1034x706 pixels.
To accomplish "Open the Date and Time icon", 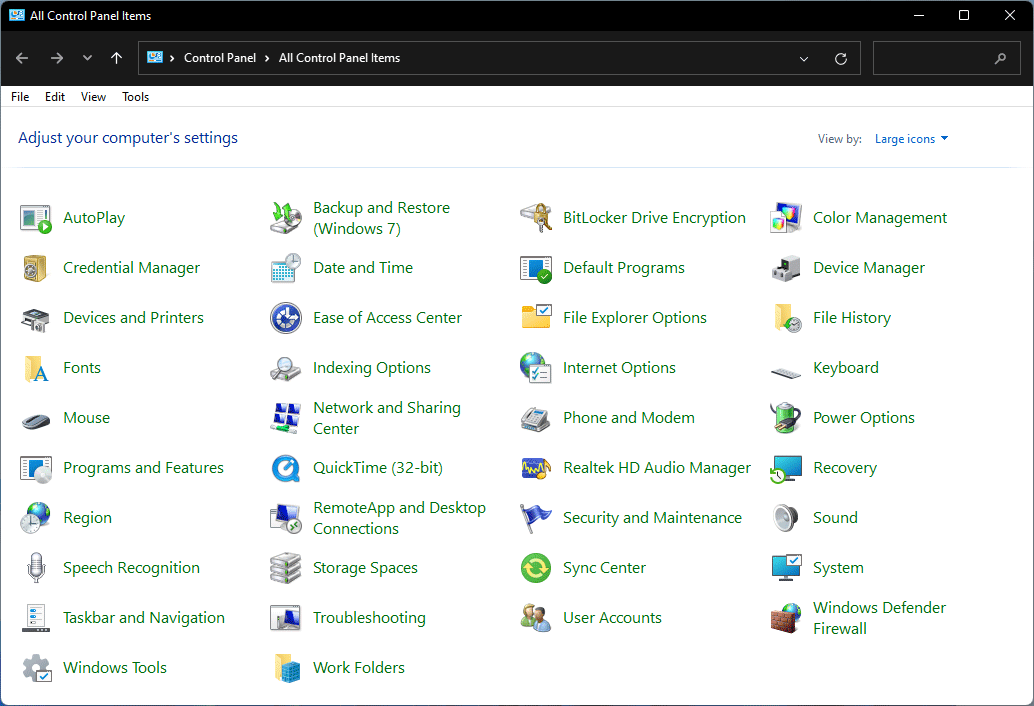I will [x=286, y=268].
